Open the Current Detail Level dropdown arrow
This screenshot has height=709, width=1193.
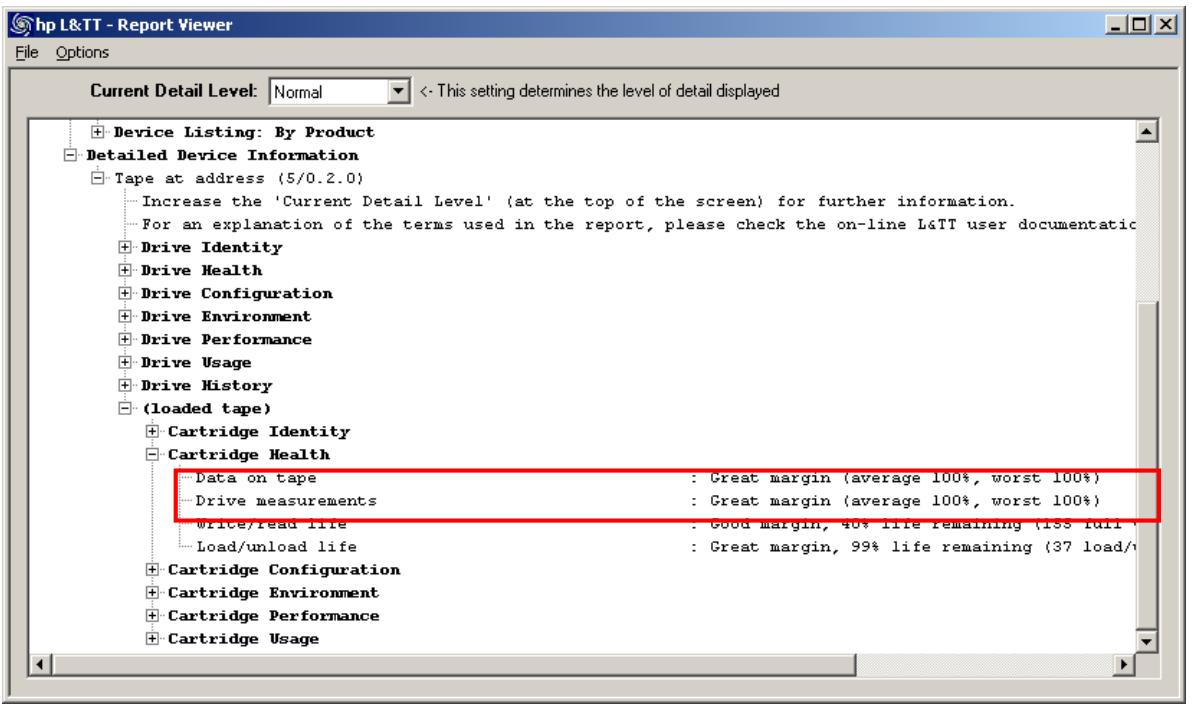point(398,91)
